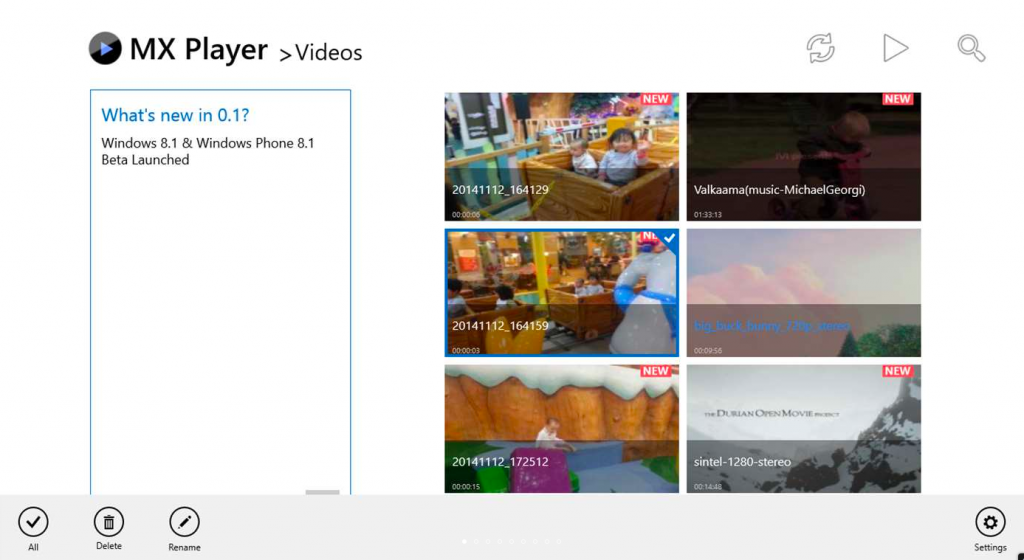Open big_buck_bunny_720p_stereo video
This screenshot has width=1024, height=560.
click(803, 292)
